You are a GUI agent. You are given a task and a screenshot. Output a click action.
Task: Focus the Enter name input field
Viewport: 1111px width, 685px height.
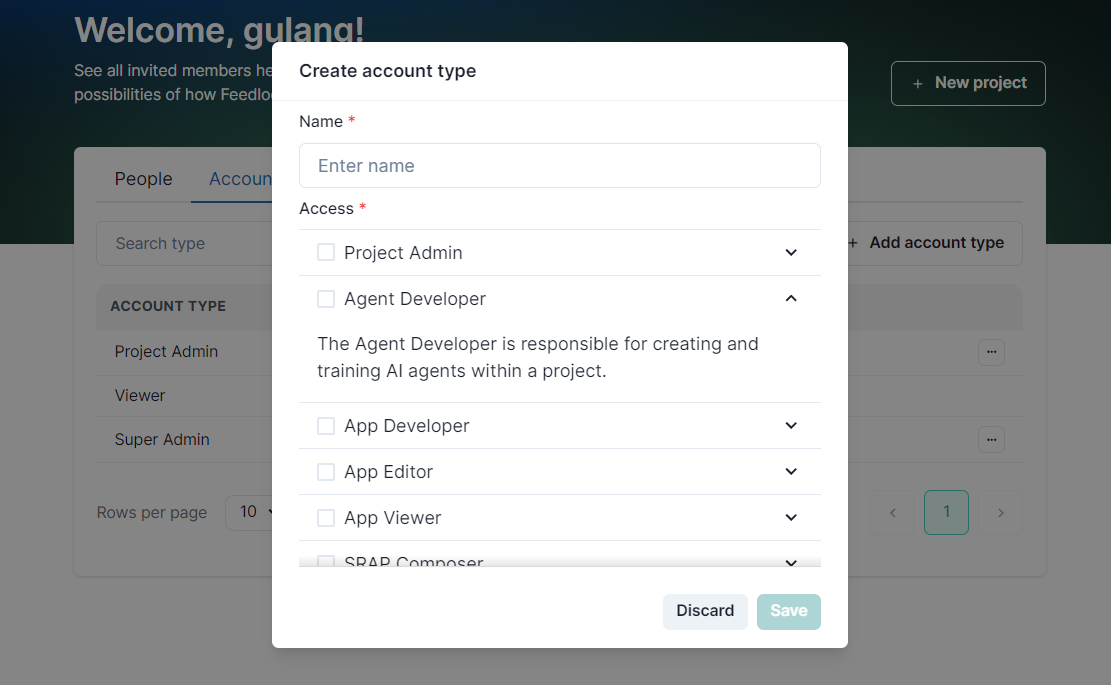[560, 166]
